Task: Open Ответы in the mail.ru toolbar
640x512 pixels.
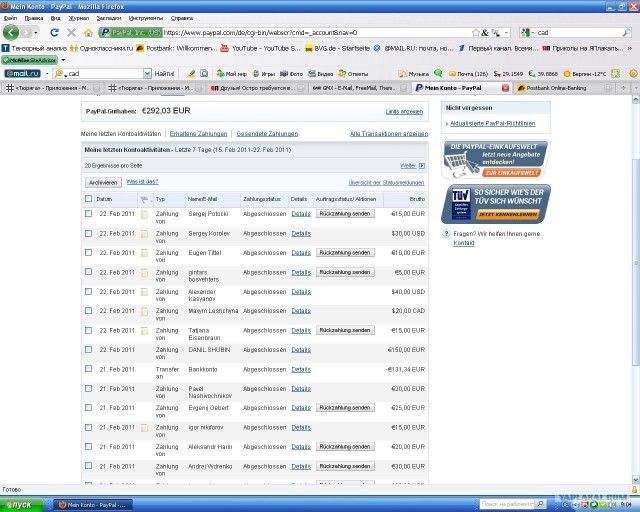Action: coord(353,74)
